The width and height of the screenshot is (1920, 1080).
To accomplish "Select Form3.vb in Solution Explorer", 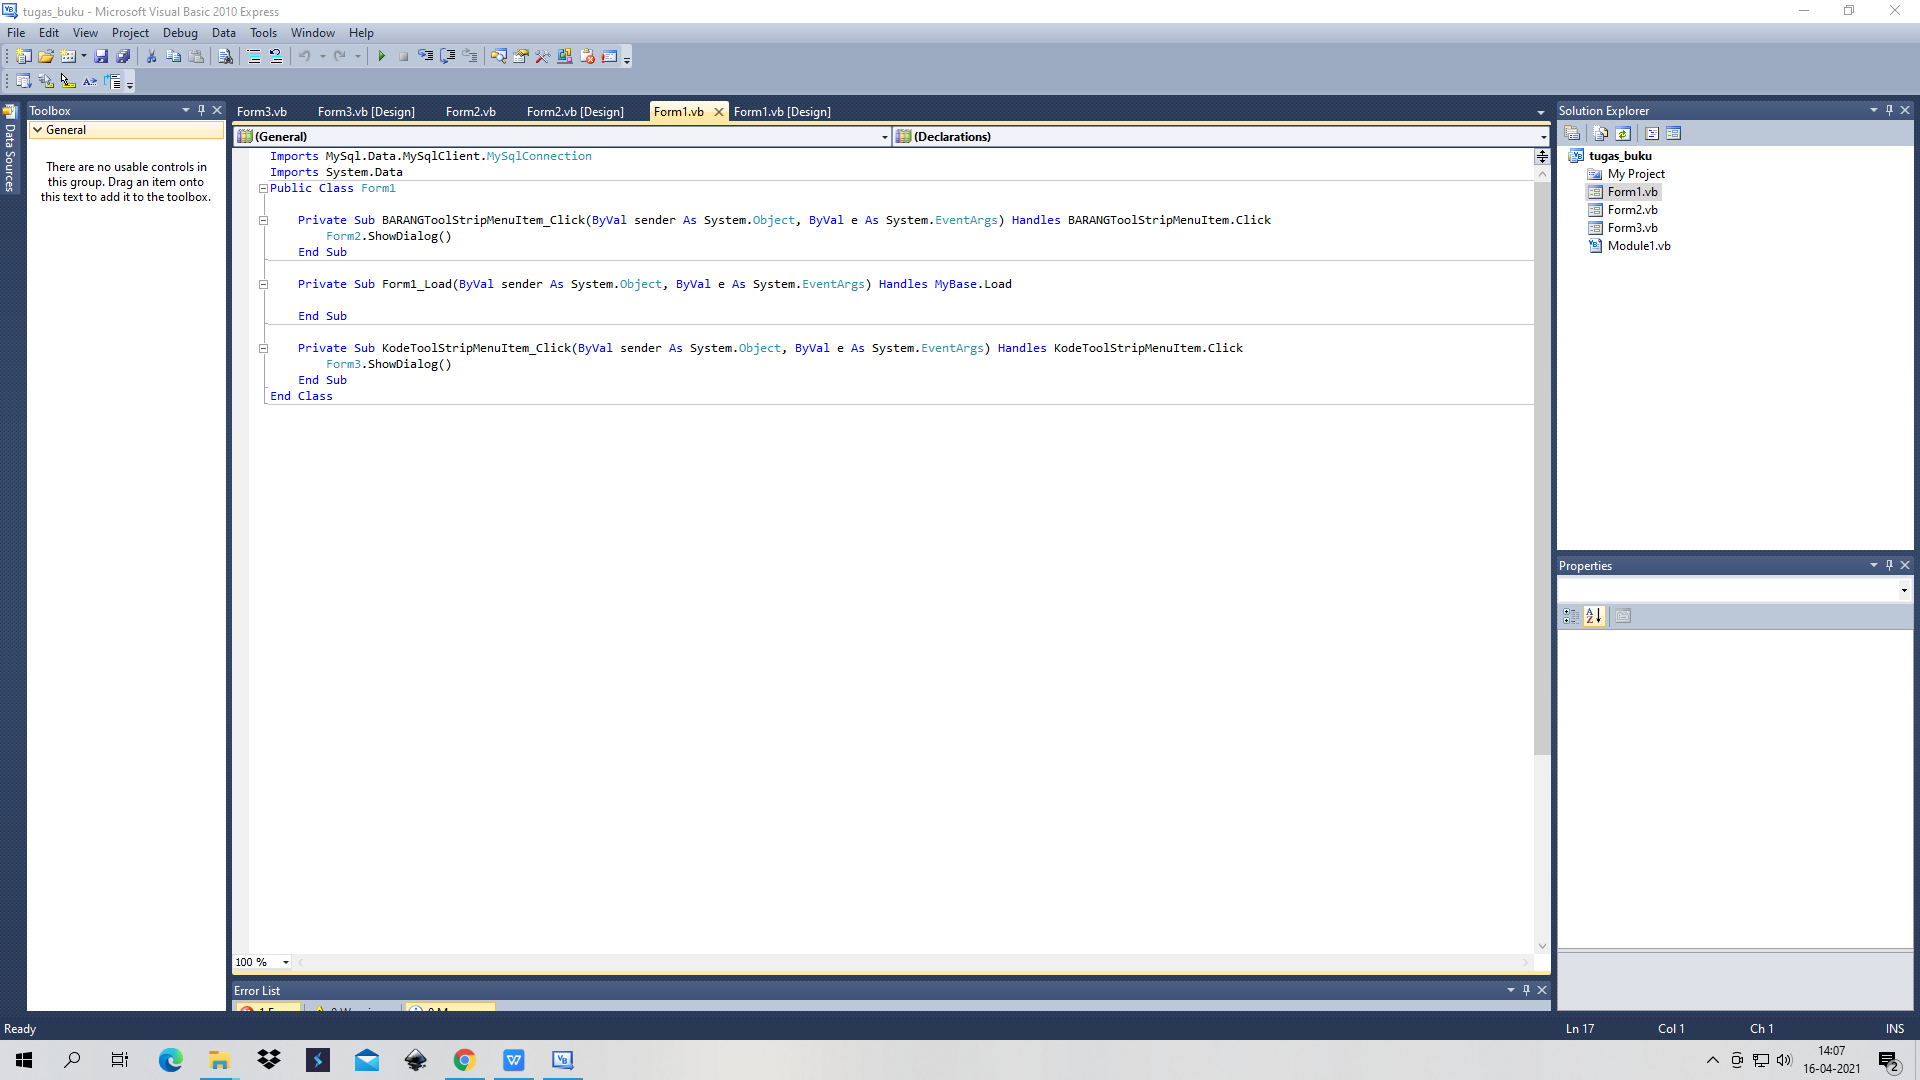I will pos(1631,227).
